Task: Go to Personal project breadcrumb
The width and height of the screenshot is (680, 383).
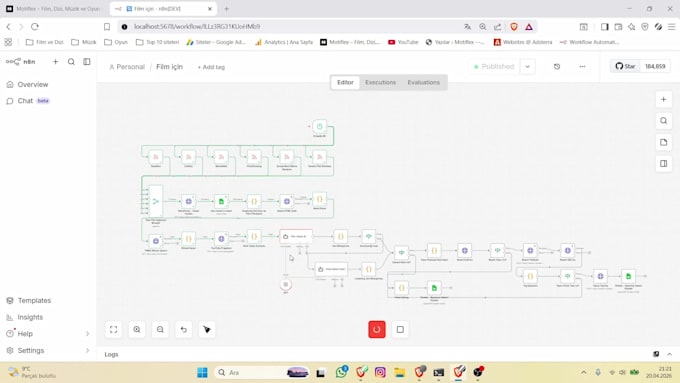Action: coord(127,67)
